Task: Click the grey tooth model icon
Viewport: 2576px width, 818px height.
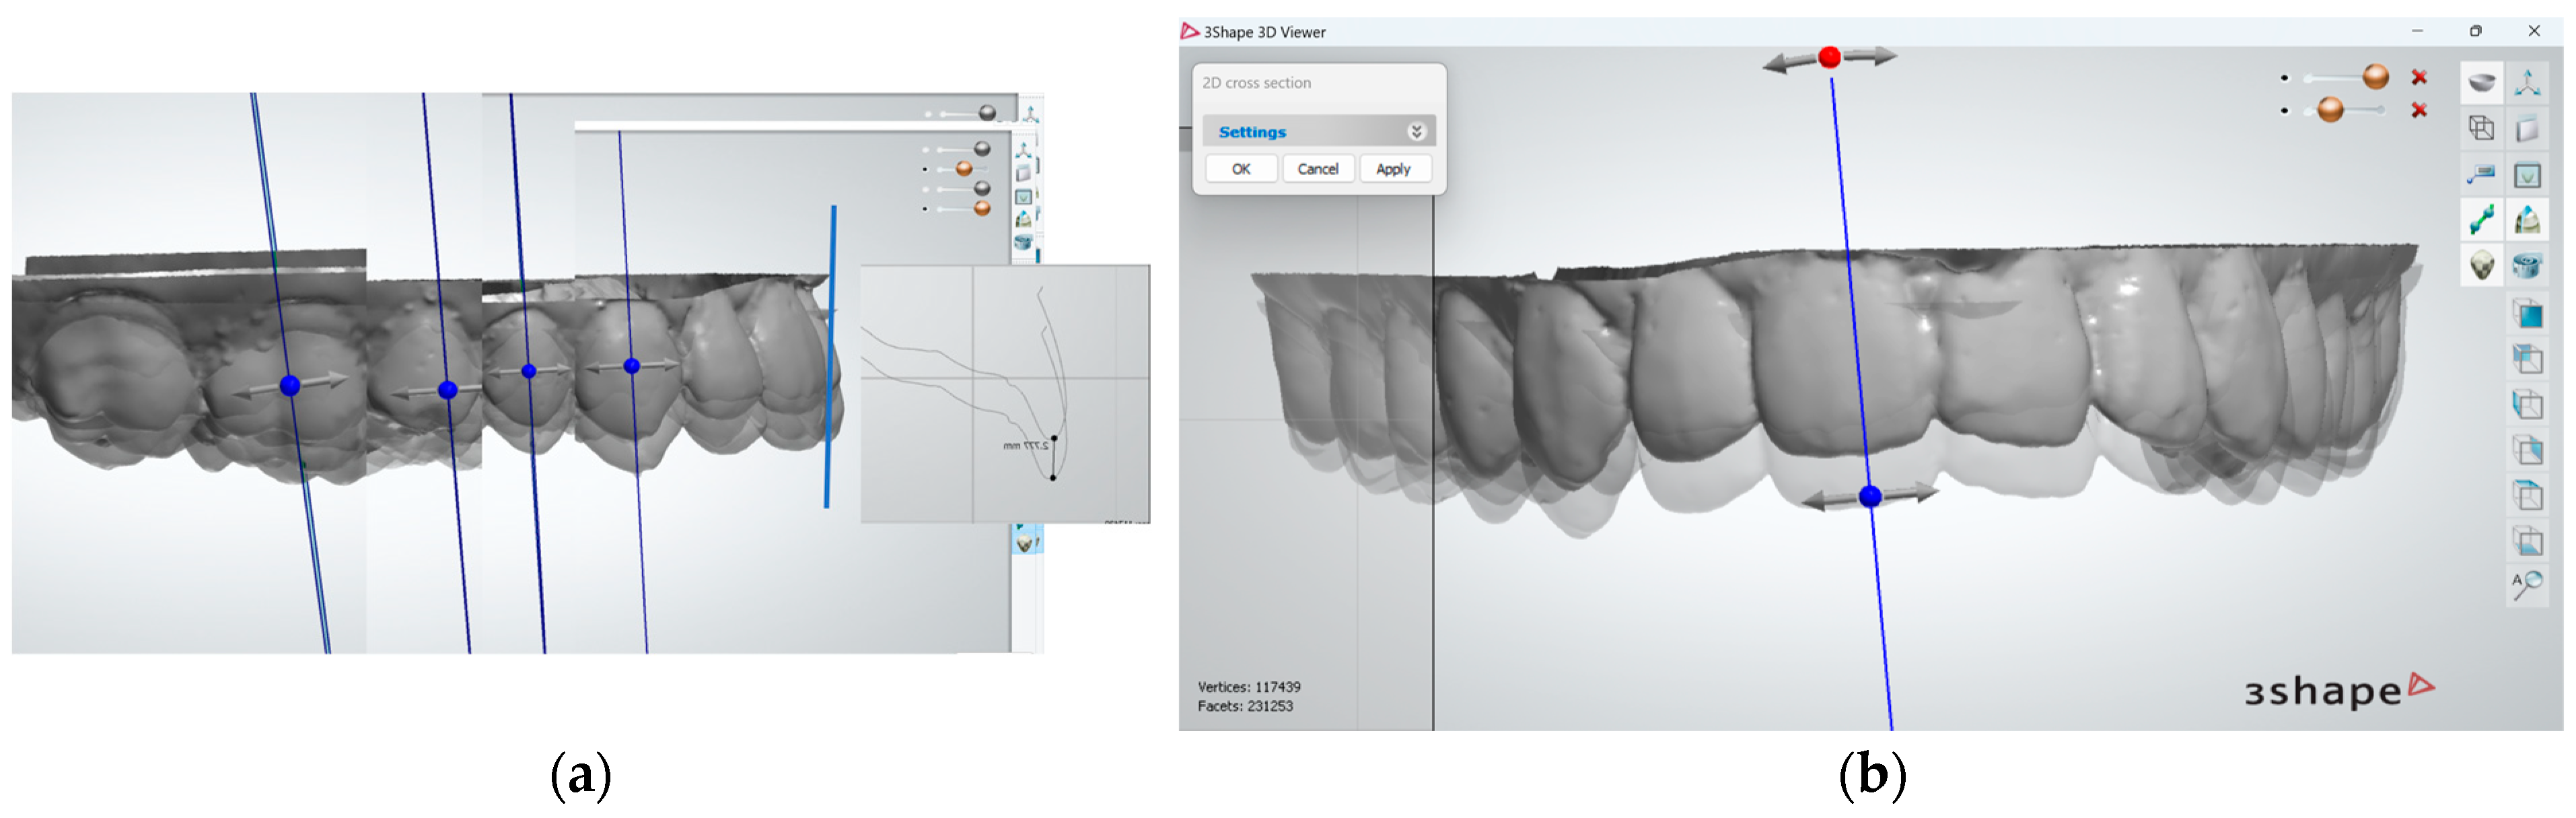Action: pyautogui.click(x=2481, y=266)
